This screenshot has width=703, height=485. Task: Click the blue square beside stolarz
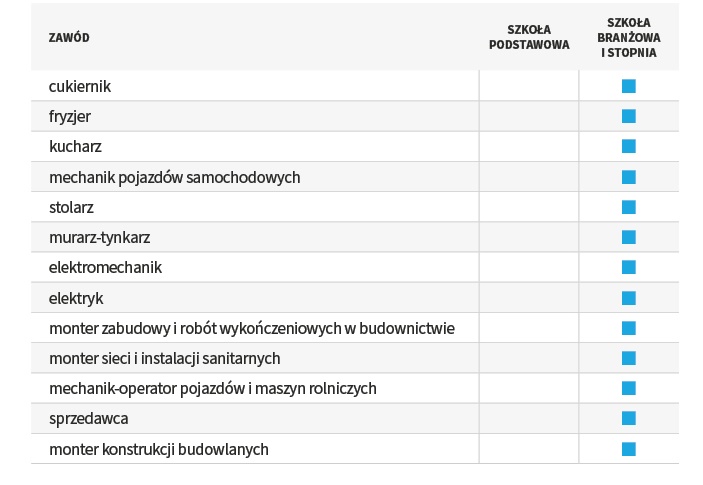tap(629, 207)
